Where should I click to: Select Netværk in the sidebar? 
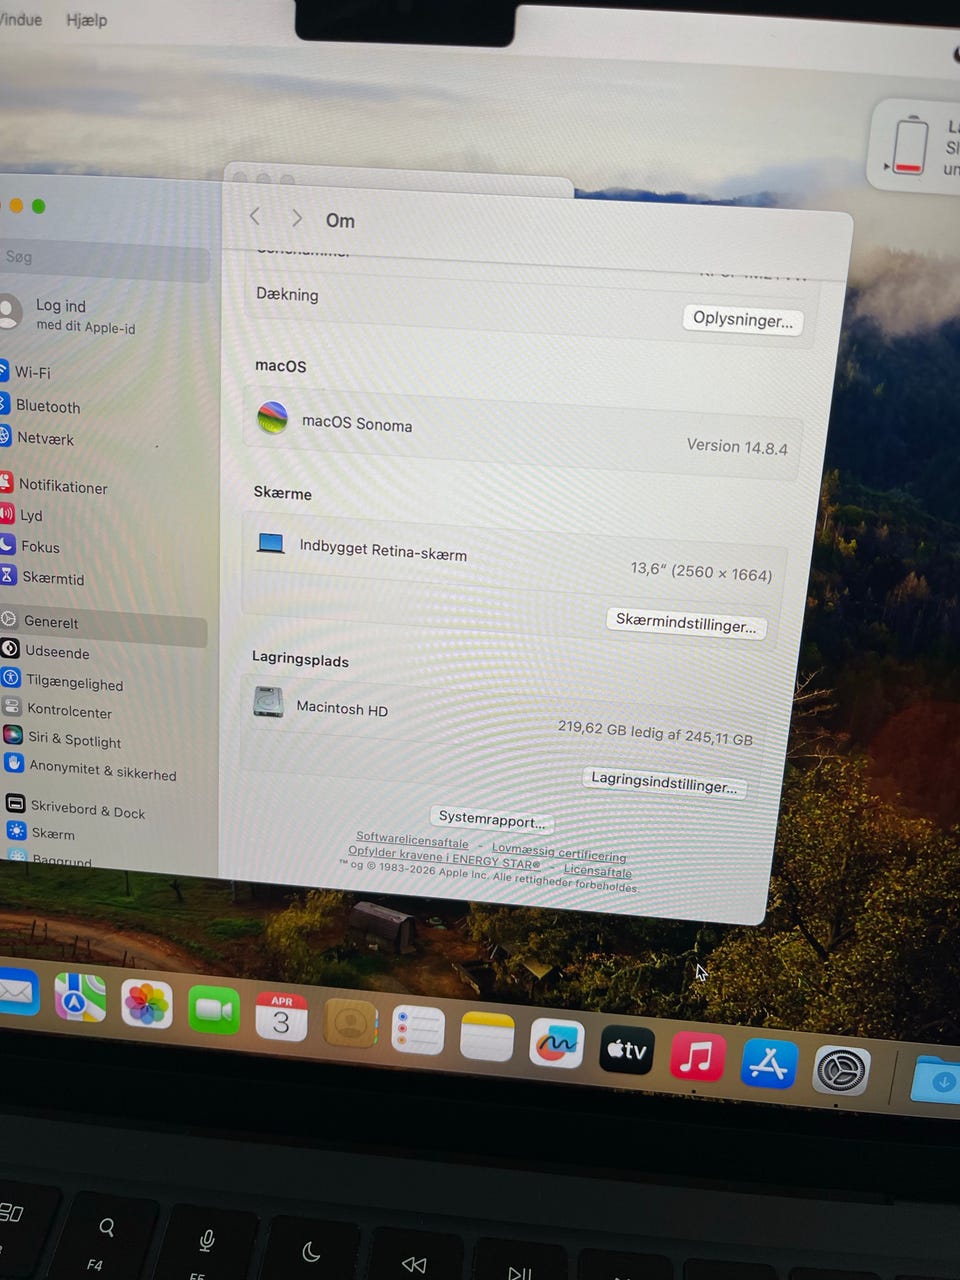point(37,438)
